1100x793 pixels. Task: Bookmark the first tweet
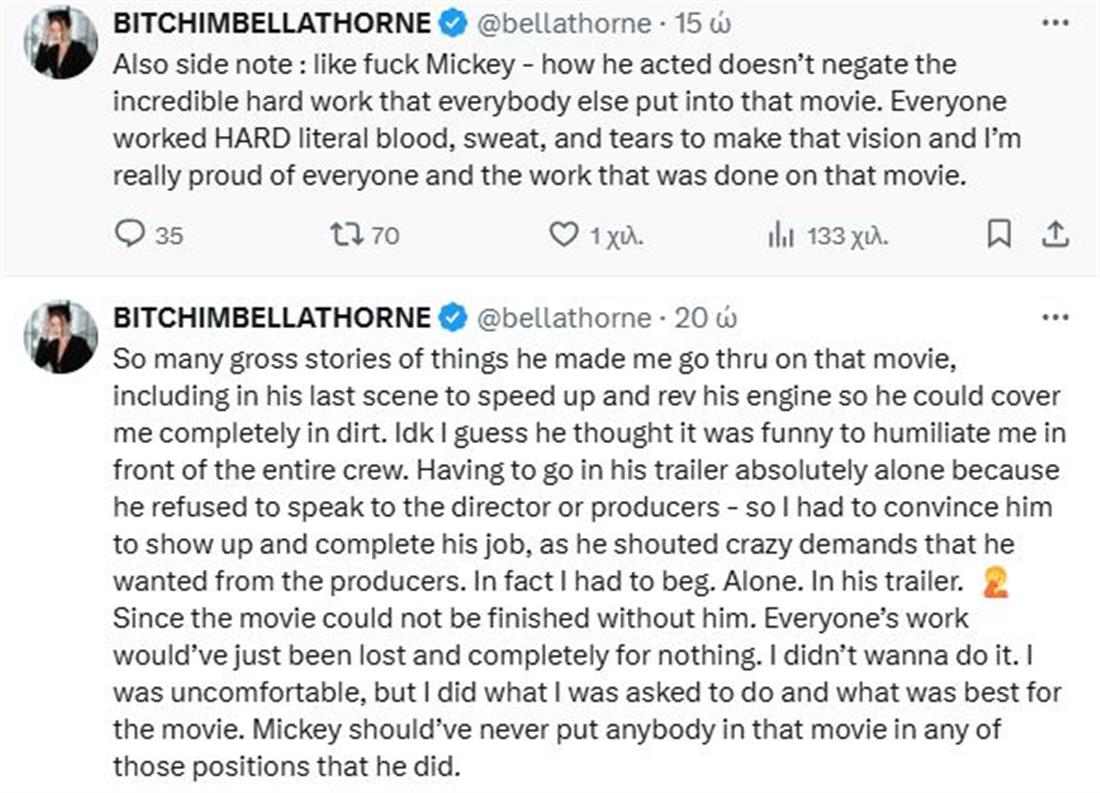(998, 235)
